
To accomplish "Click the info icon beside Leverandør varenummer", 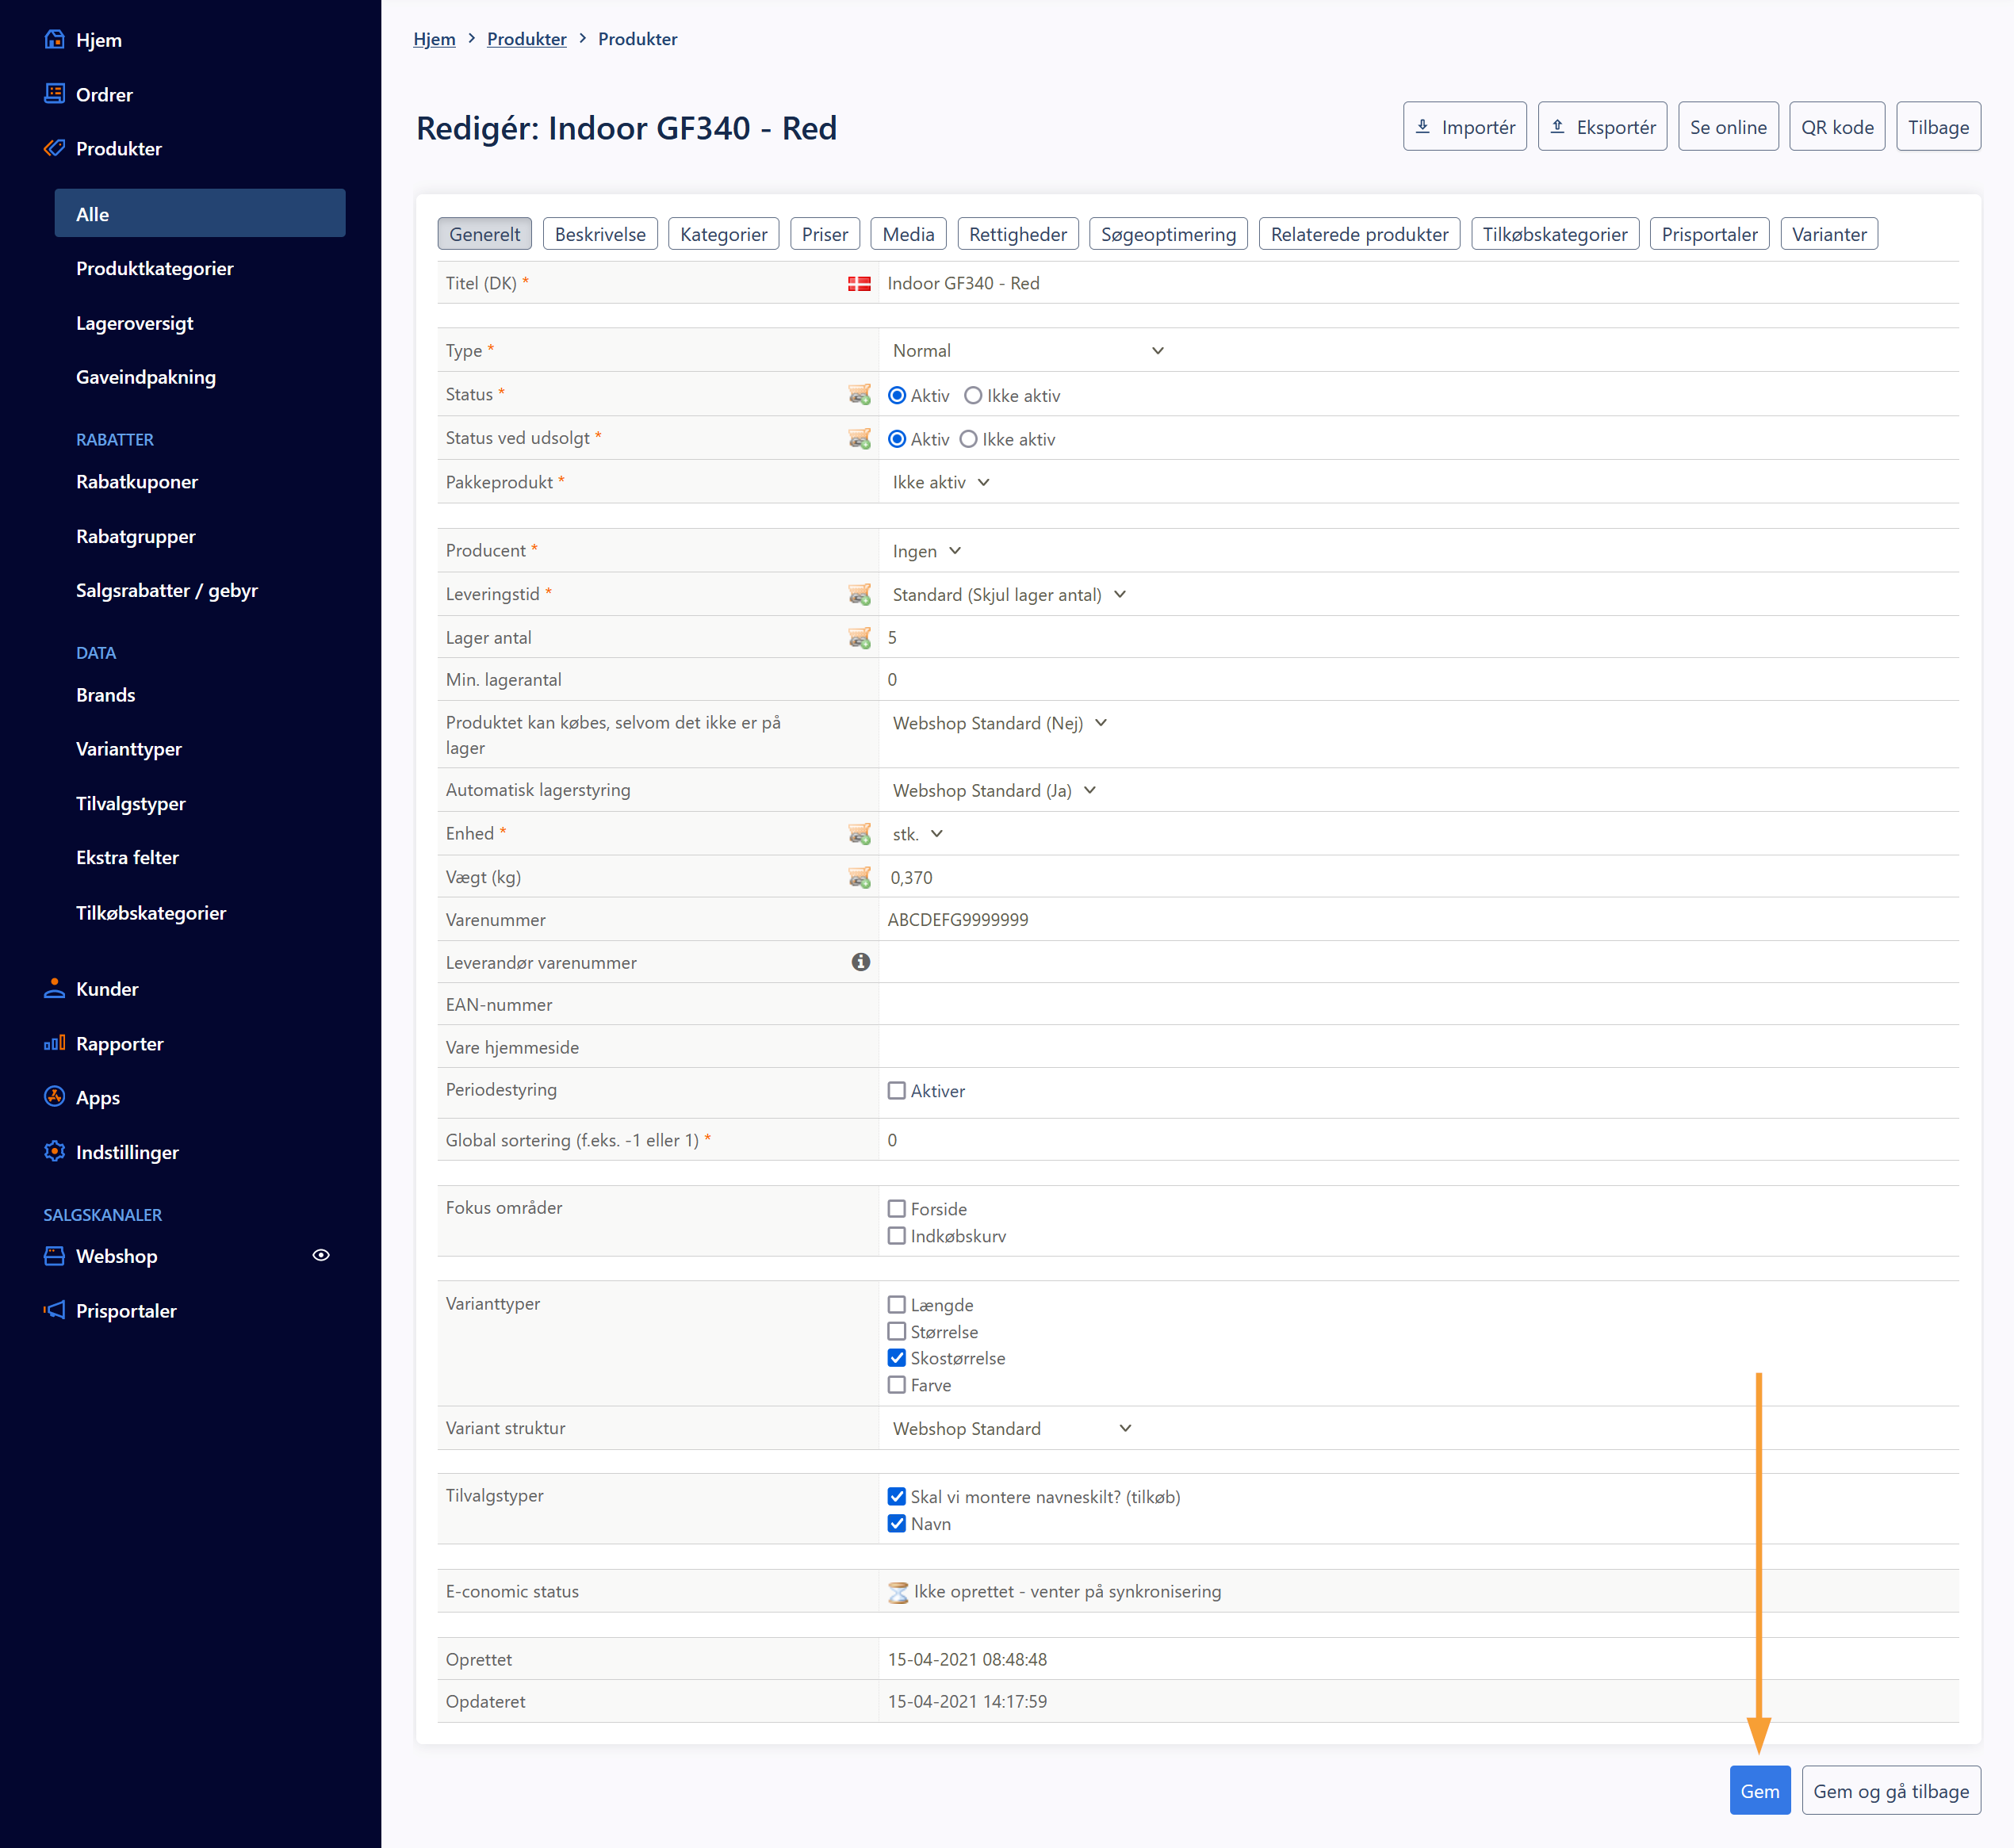I will 861,962.
